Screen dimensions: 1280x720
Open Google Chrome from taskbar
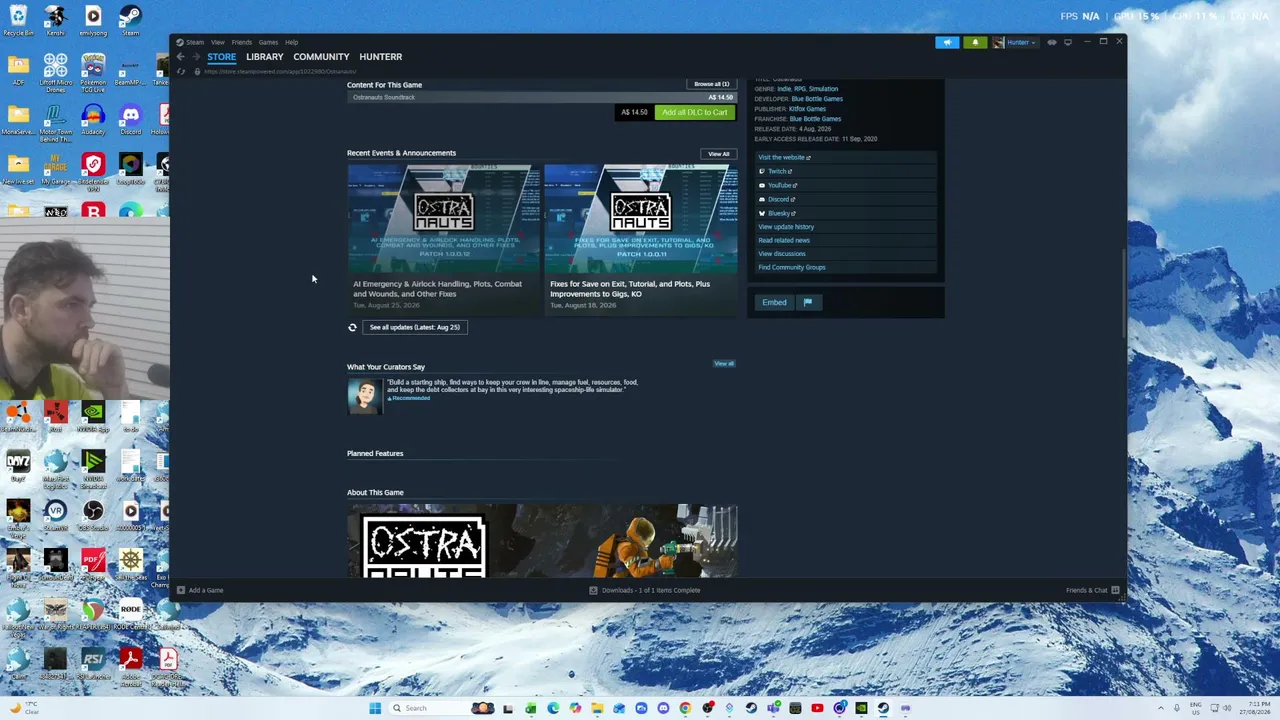(685, 708)
